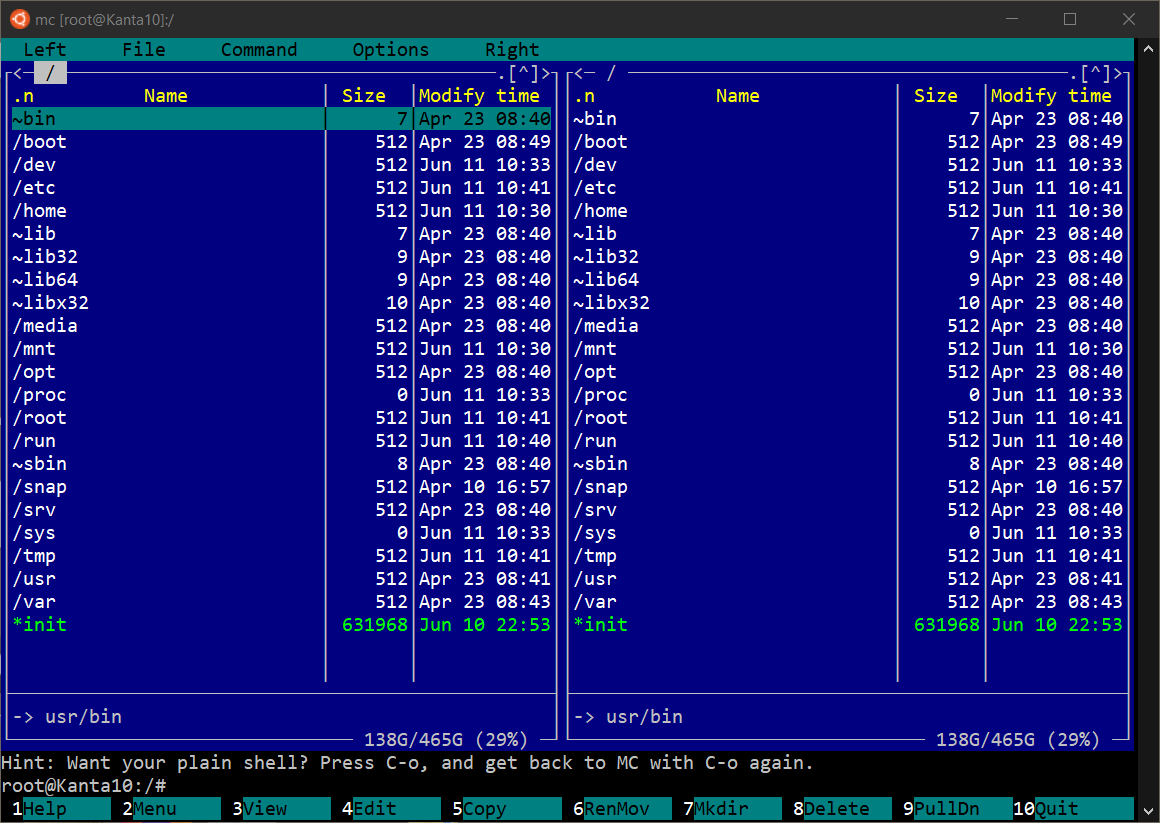
Task: Sort left panel by Name column header
Action: [x=166, y=96]
